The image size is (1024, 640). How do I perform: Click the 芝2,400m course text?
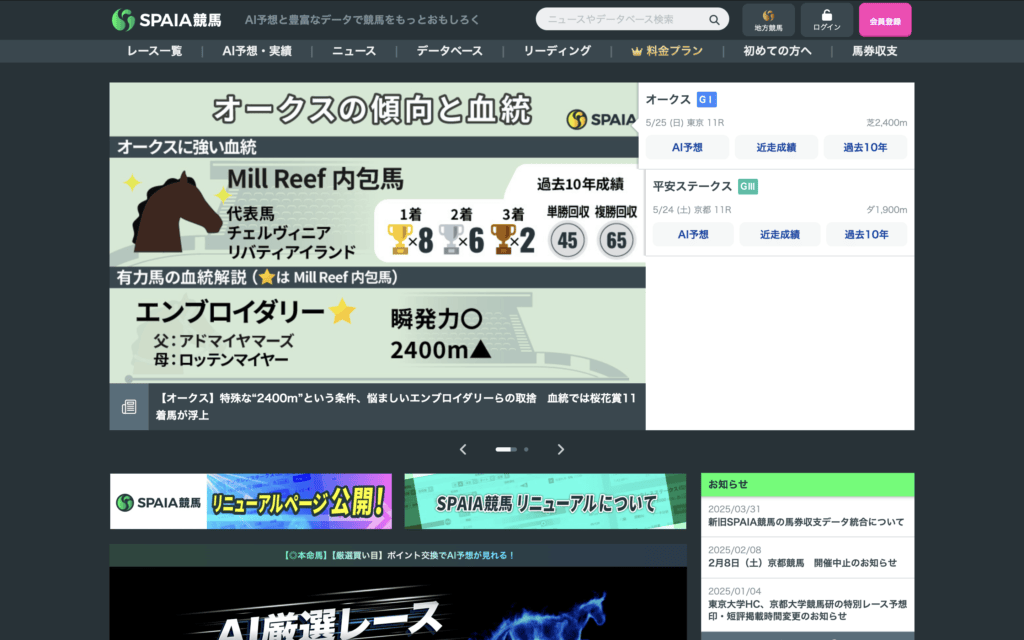point(886,123)
